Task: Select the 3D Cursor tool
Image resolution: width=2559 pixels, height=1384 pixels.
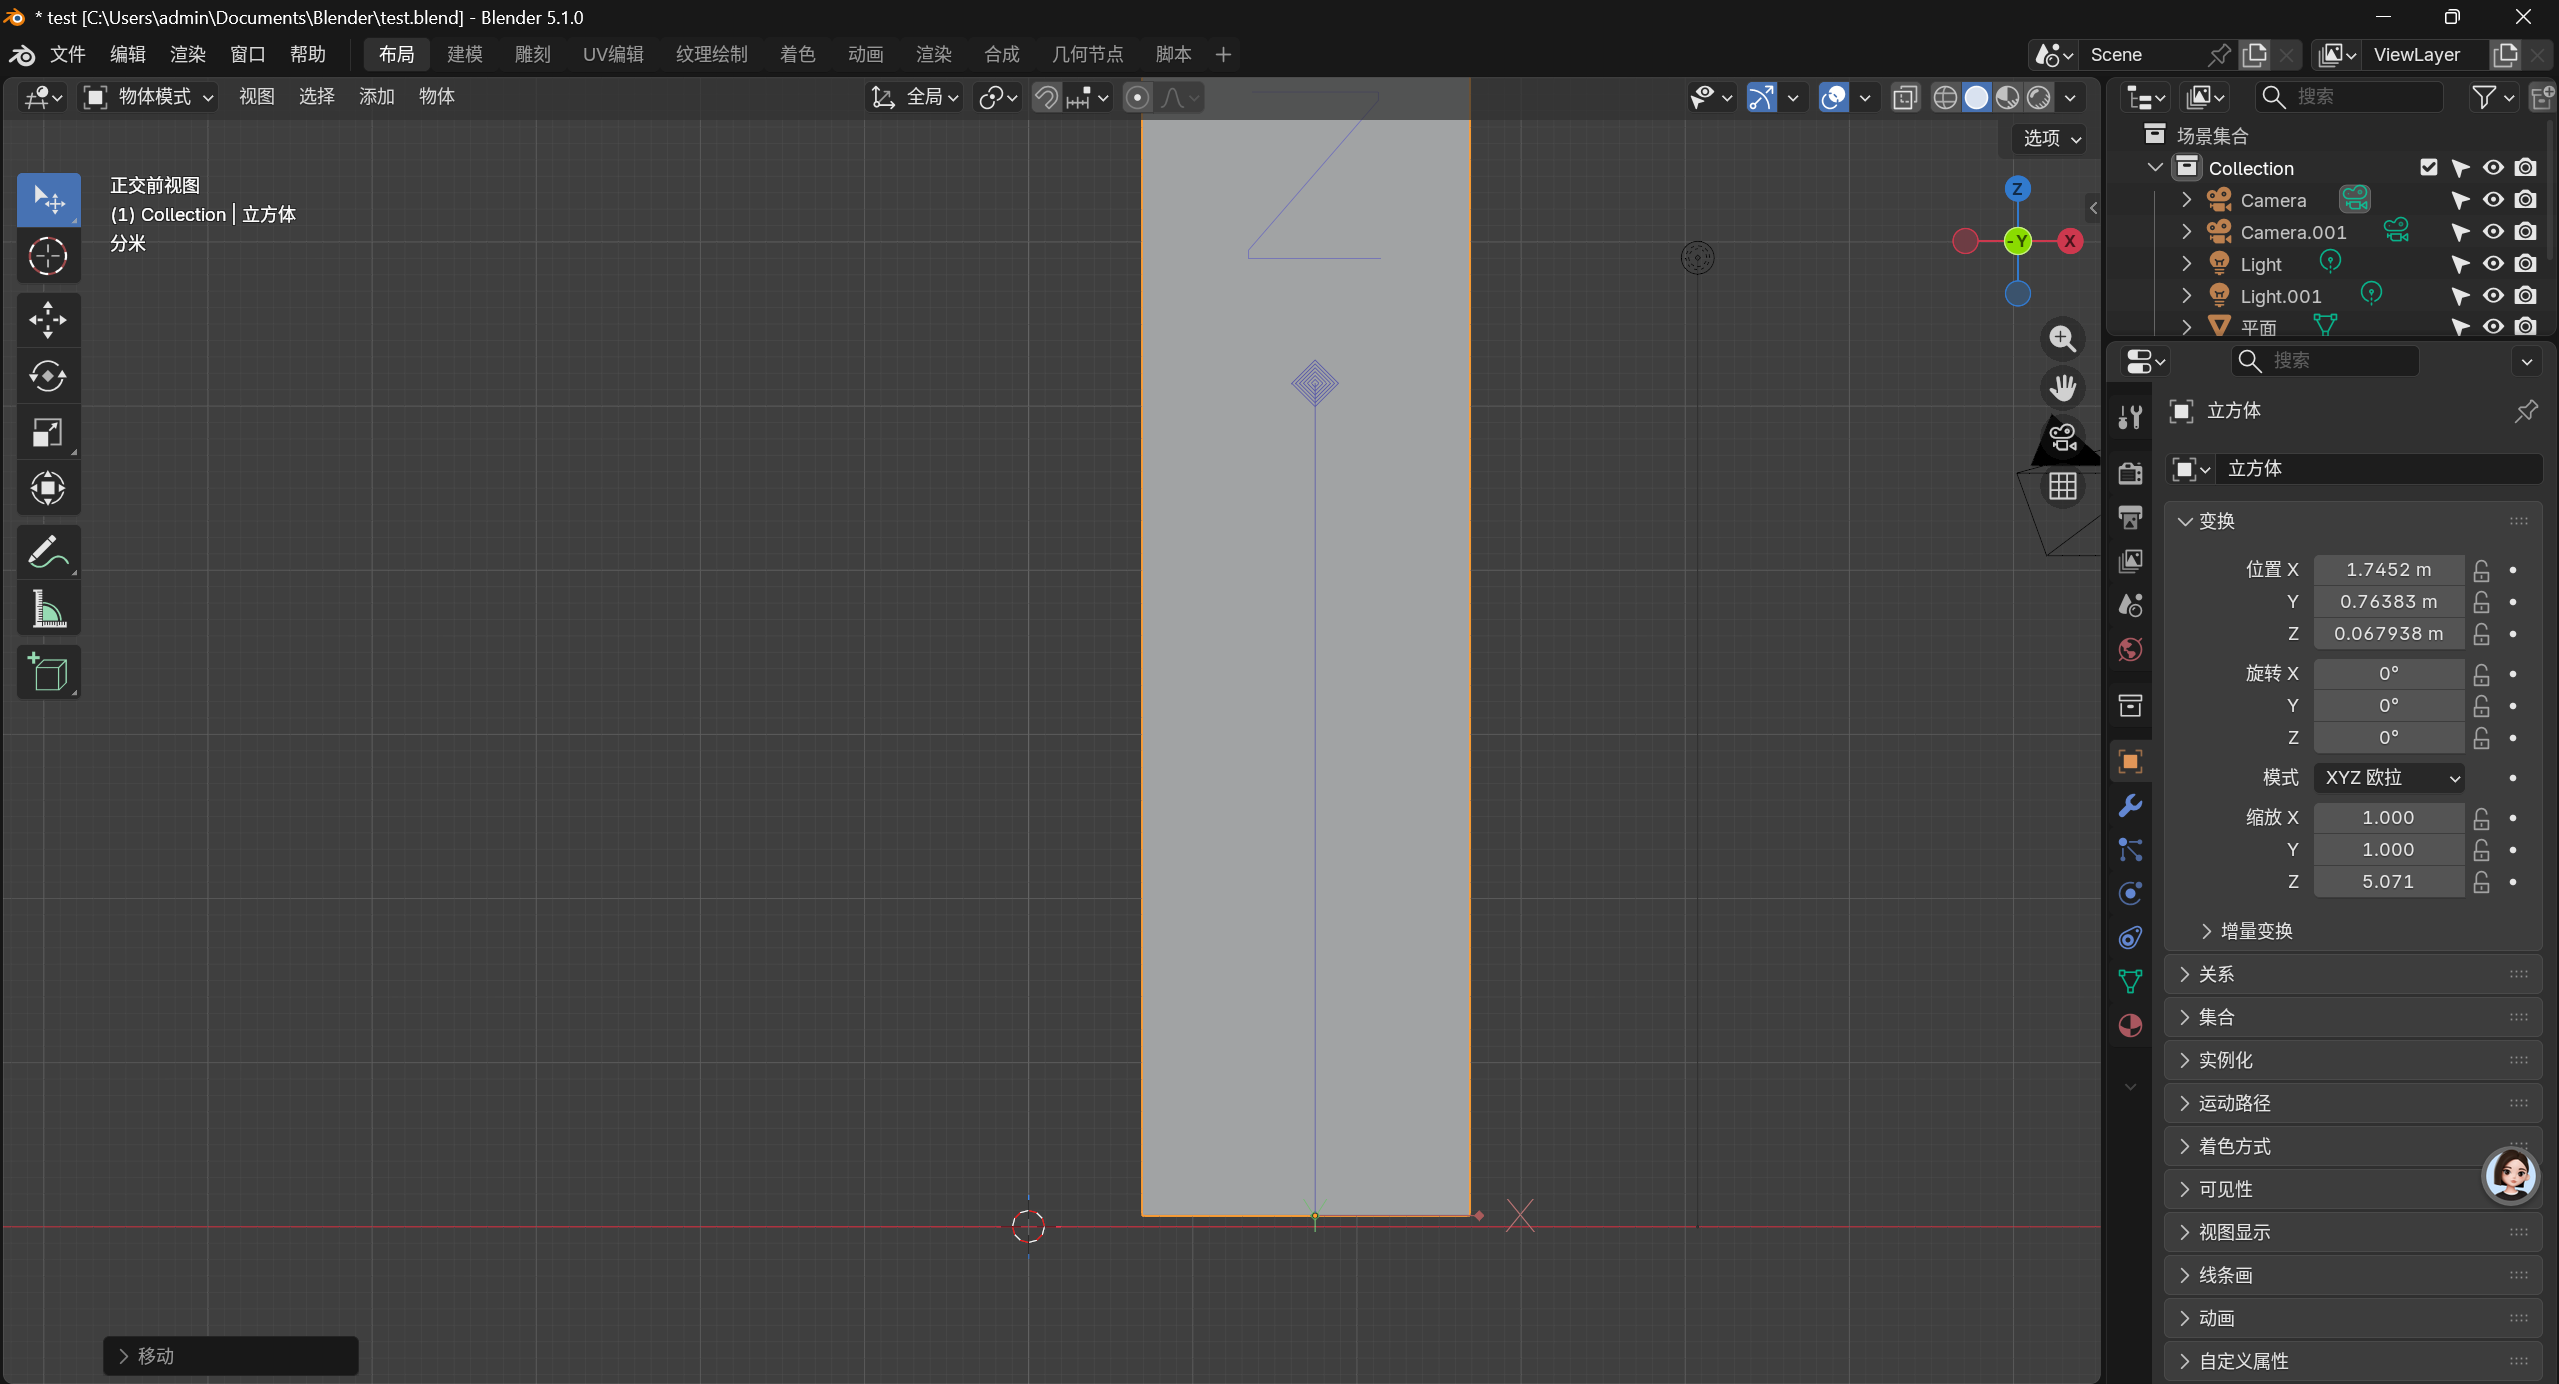Action: coord(47,257)
